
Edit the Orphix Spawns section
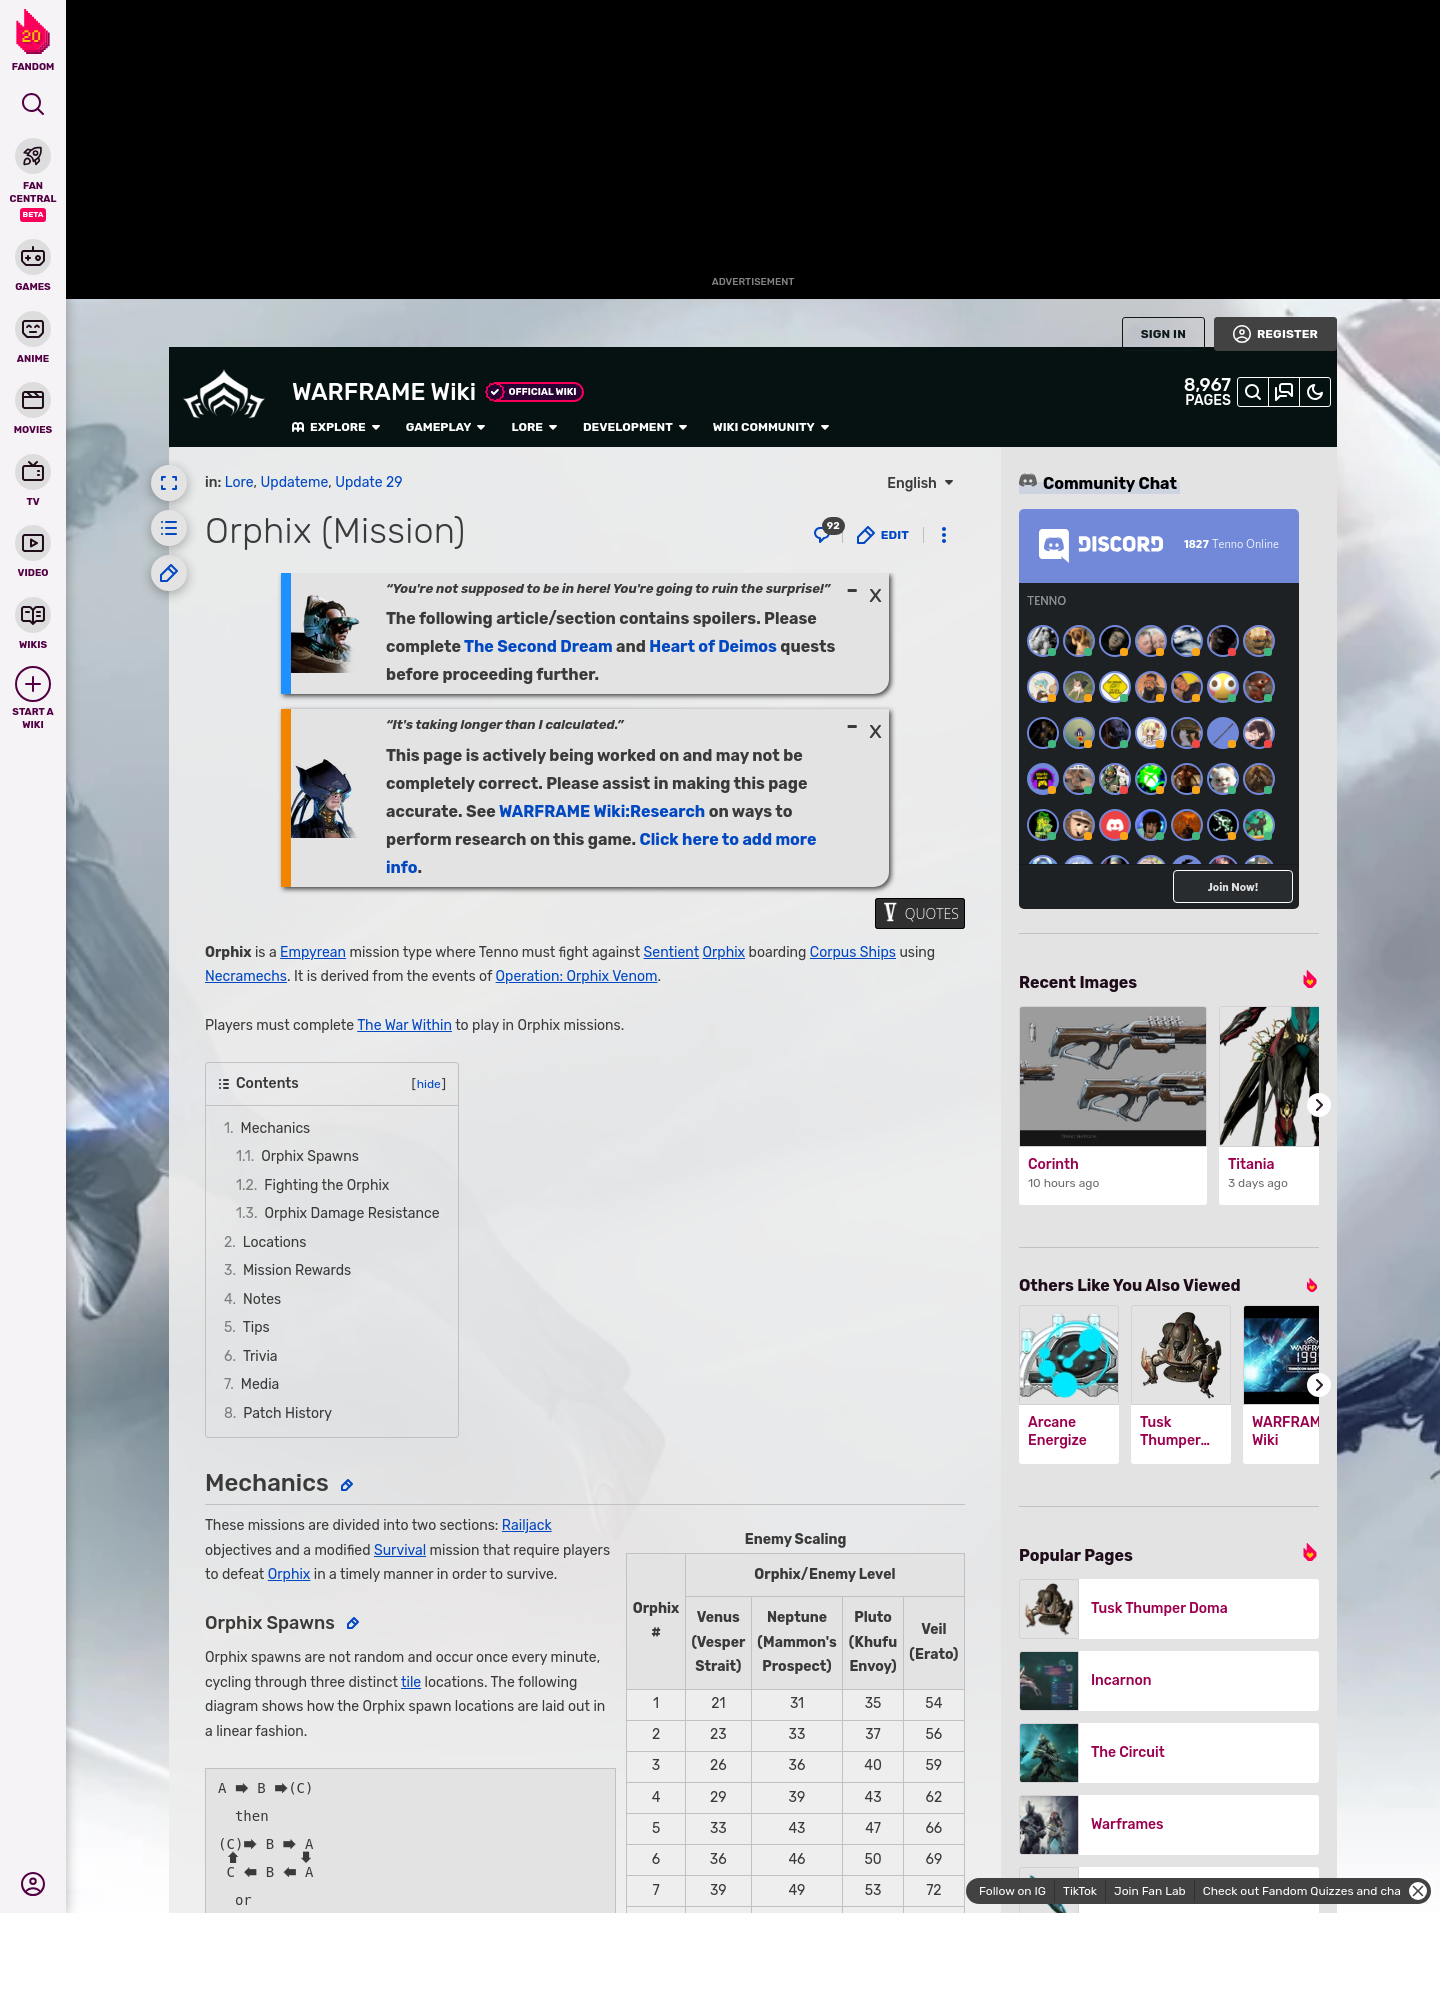point(352,1624)
